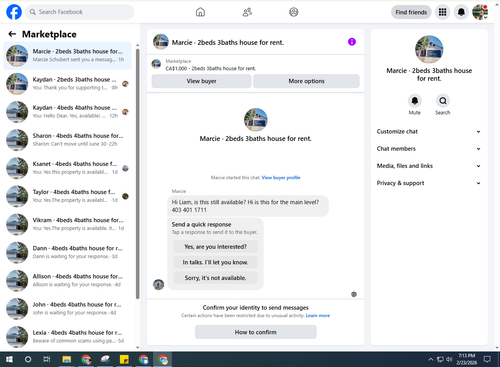Mute this chat with bell icon

pos(415,101)
